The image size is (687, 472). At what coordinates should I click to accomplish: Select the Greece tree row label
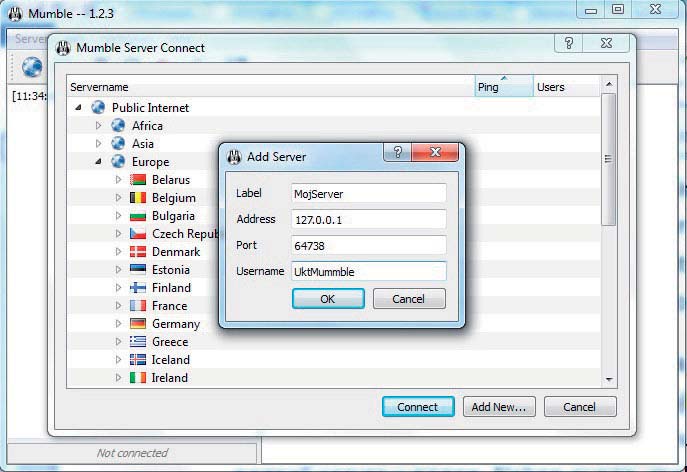click(170, 341)
